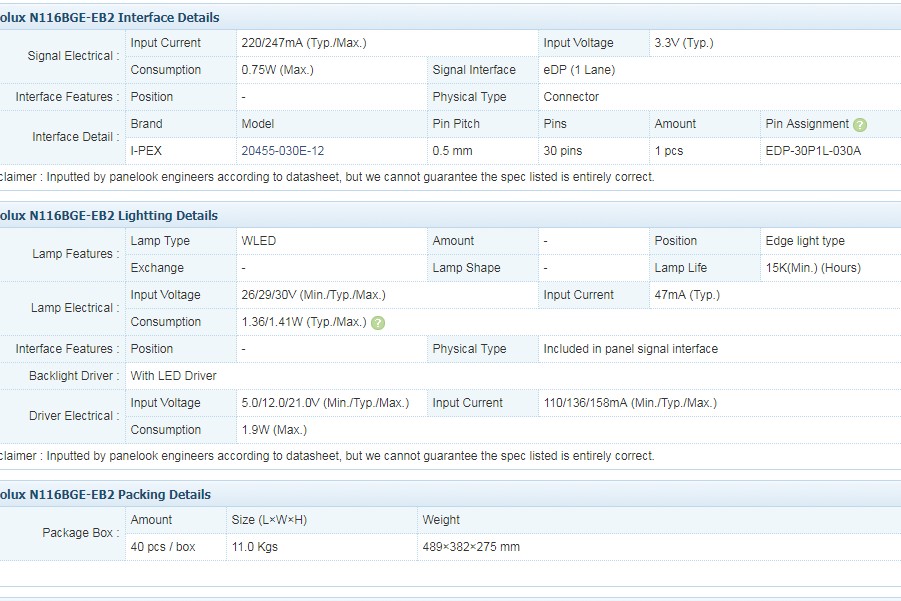Image resolution: width=901 pixels, height=601 pixels.
Task: Click the Driver Electrical row label
Action: tap(74, 416)
